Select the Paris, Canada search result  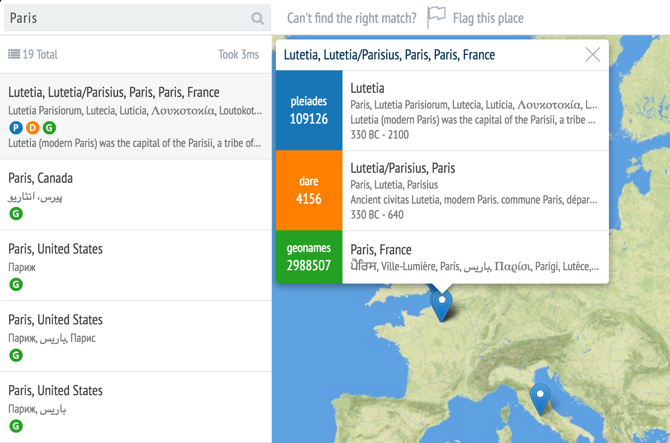(x=135, y=194)
